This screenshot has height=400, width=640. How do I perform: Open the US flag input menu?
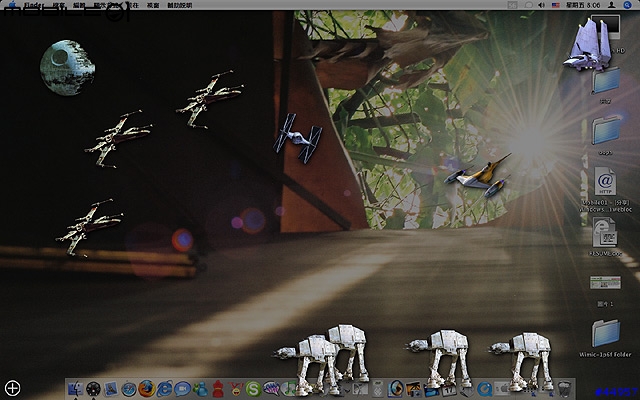pyautogui.click(x=556, y=5)
